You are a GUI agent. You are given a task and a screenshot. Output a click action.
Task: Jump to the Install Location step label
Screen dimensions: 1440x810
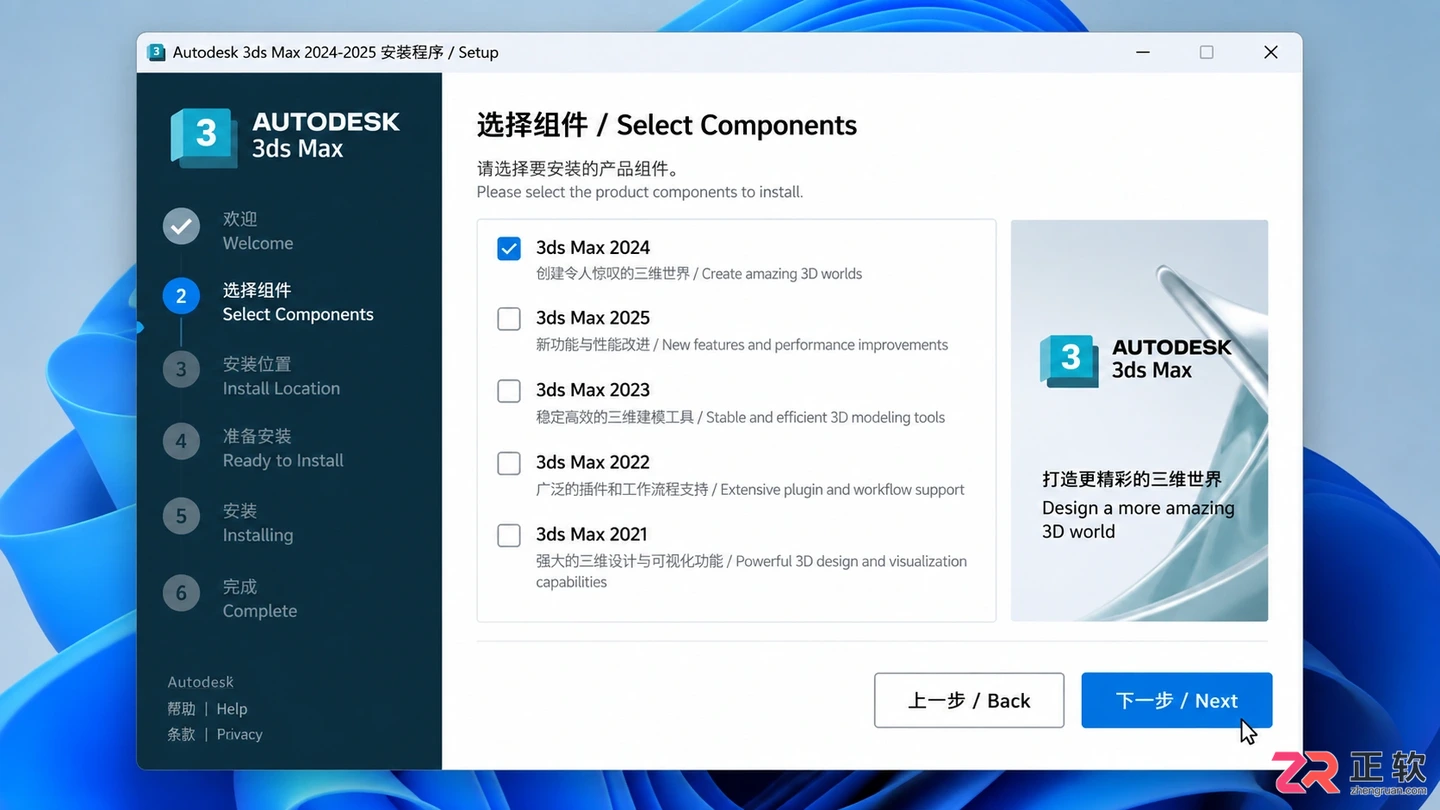pos(281,376)
